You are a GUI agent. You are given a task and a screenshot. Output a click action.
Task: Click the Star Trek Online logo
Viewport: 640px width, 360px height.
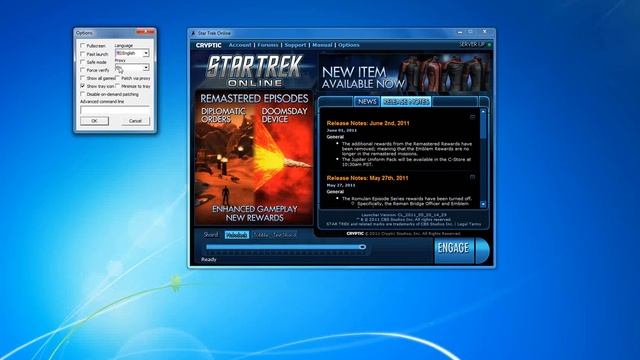click(x=255, y=70)
